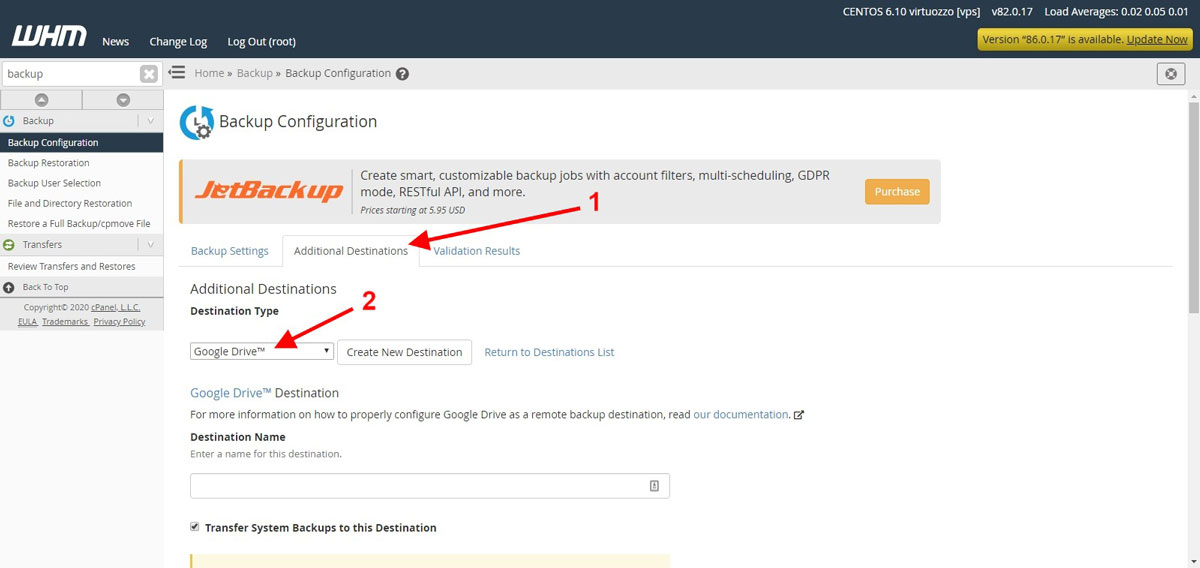This screenshot has width=1200, height=568.
Task: Click the close X icon at top right
Action: [x=1171, y=74]
